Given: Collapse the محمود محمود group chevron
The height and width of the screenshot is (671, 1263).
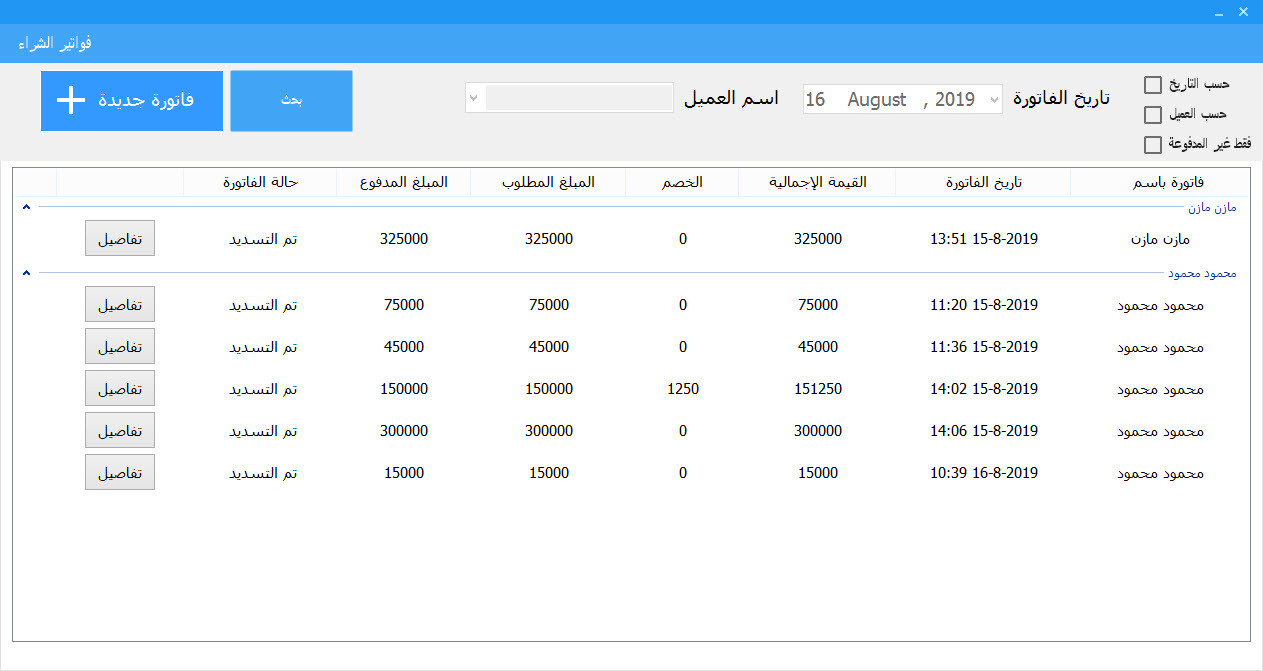Looking at the screenshot, I should [x=25, y=272].
